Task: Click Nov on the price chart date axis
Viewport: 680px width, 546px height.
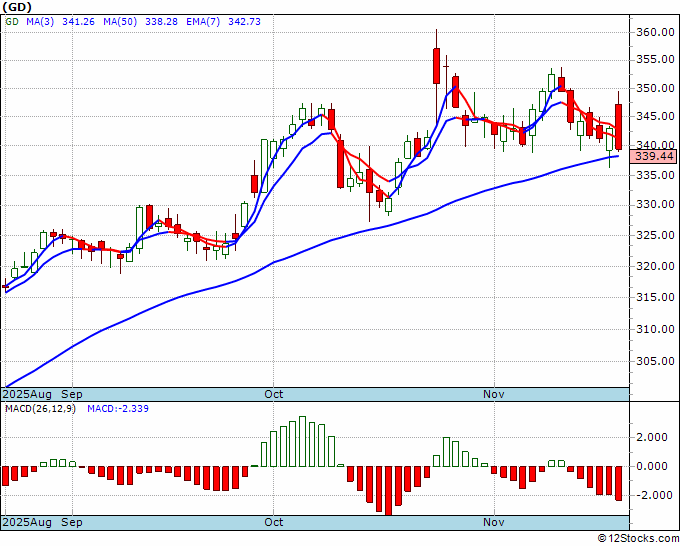Action: tap(494, 394)
